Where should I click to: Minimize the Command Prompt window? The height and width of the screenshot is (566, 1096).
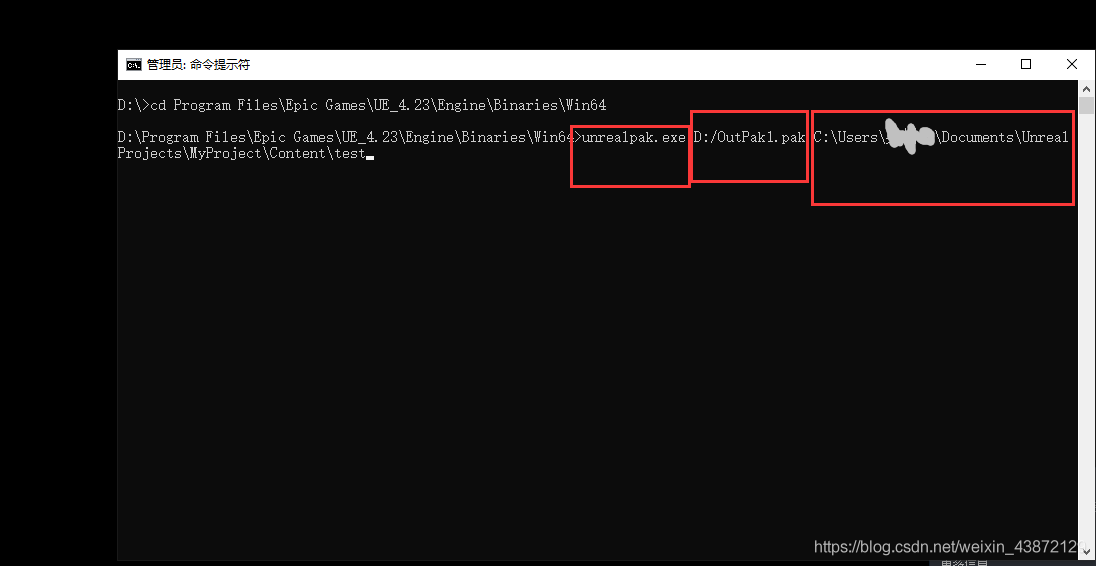pyautogui.click(x=978, y=64)
